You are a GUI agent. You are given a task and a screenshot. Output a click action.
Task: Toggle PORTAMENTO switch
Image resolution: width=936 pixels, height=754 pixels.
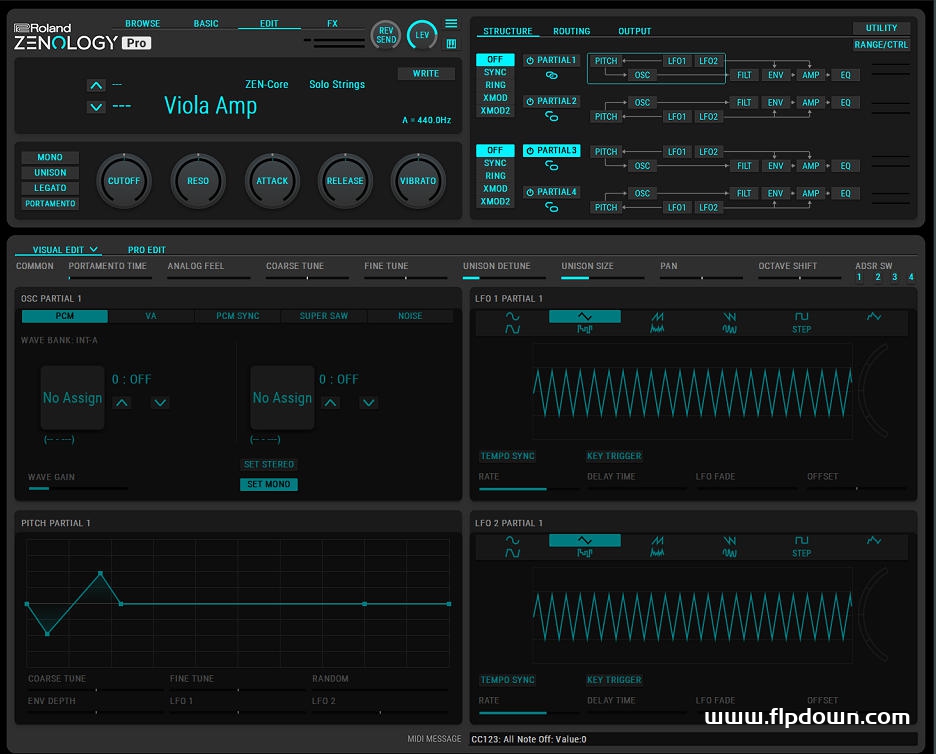(x=50, y=204)
